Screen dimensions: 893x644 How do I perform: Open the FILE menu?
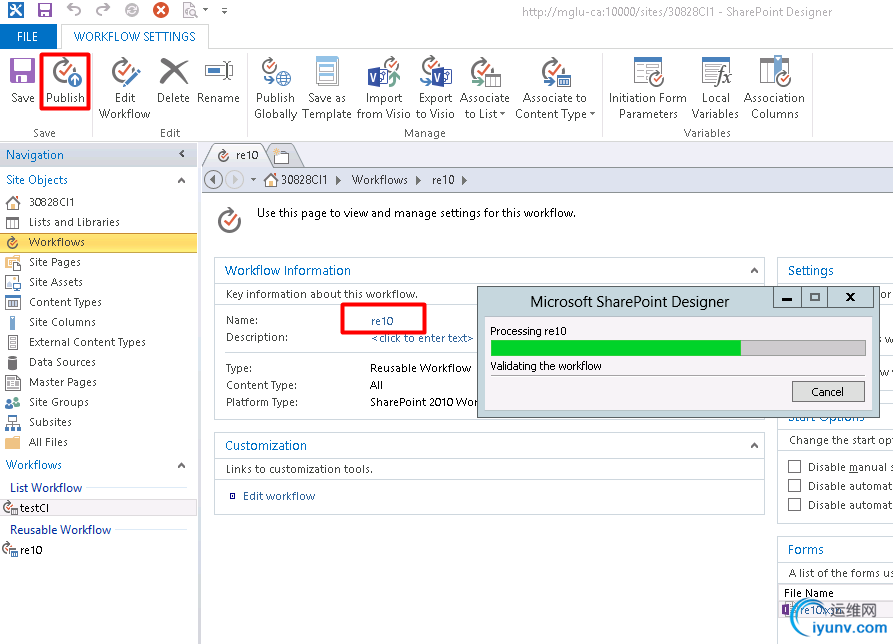(28, 36)
